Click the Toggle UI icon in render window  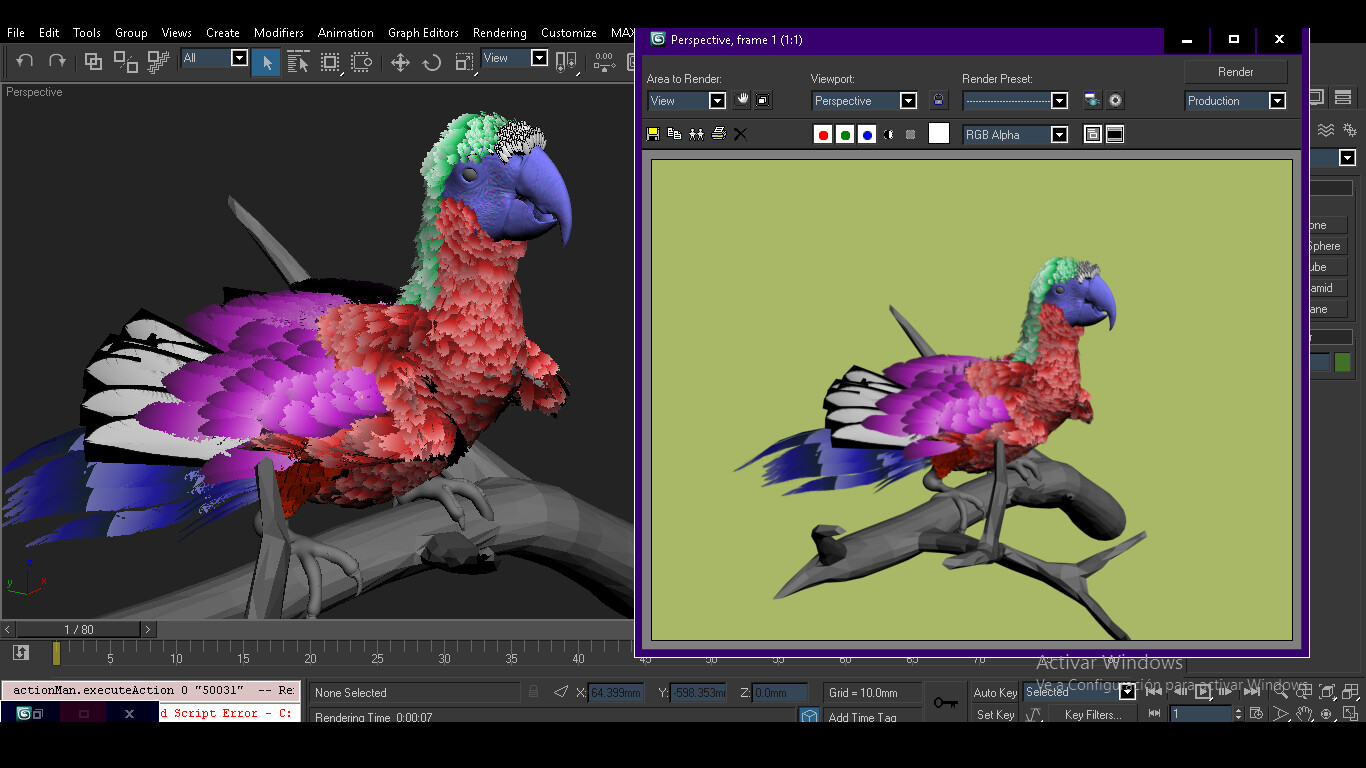click(x=1115, y=135)
